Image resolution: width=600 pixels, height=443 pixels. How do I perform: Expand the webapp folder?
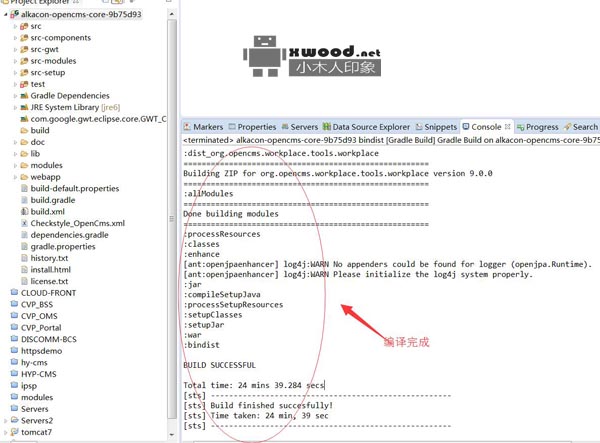(15, 177)
